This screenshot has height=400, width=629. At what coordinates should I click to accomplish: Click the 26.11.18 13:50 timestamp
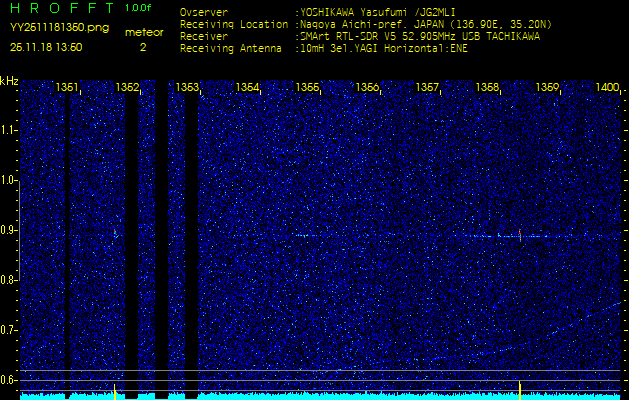pos(46,46)
